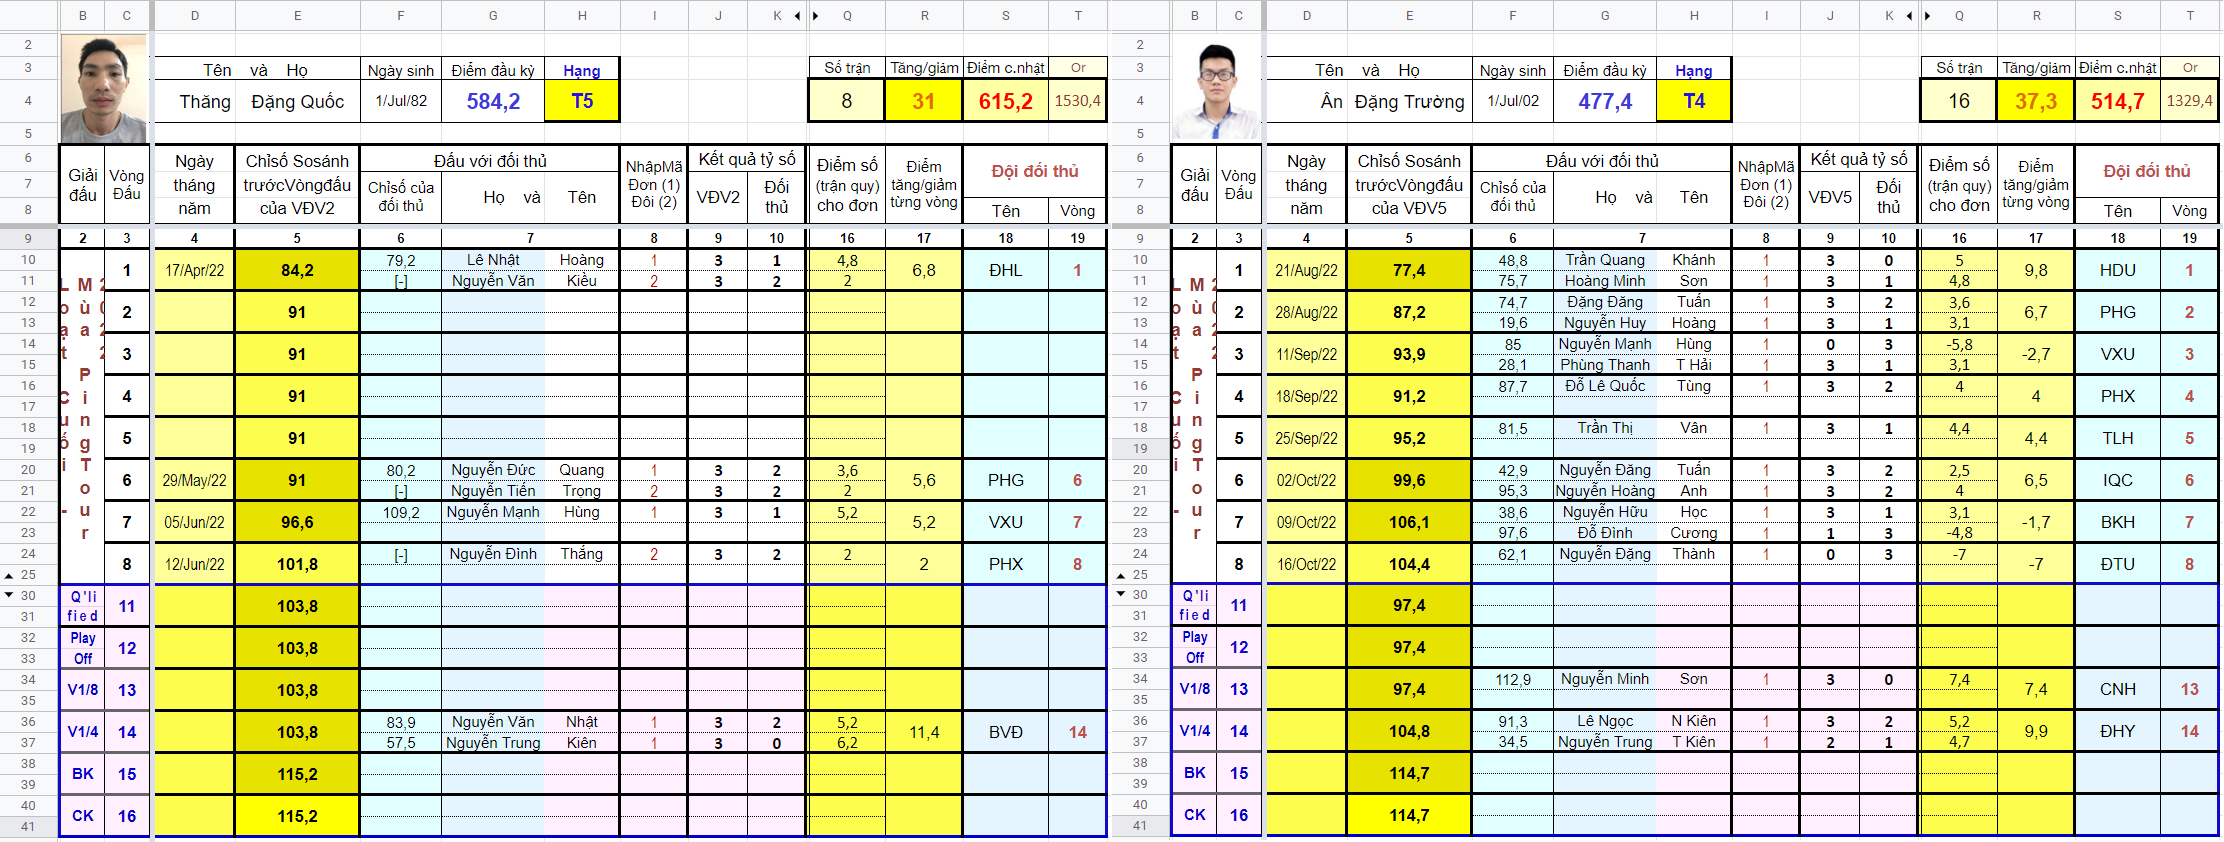Click opponent team cell ĐHL
The height and width of the screenshot is (842, 2224).
pyautogui.click(x=1006, y=271)
